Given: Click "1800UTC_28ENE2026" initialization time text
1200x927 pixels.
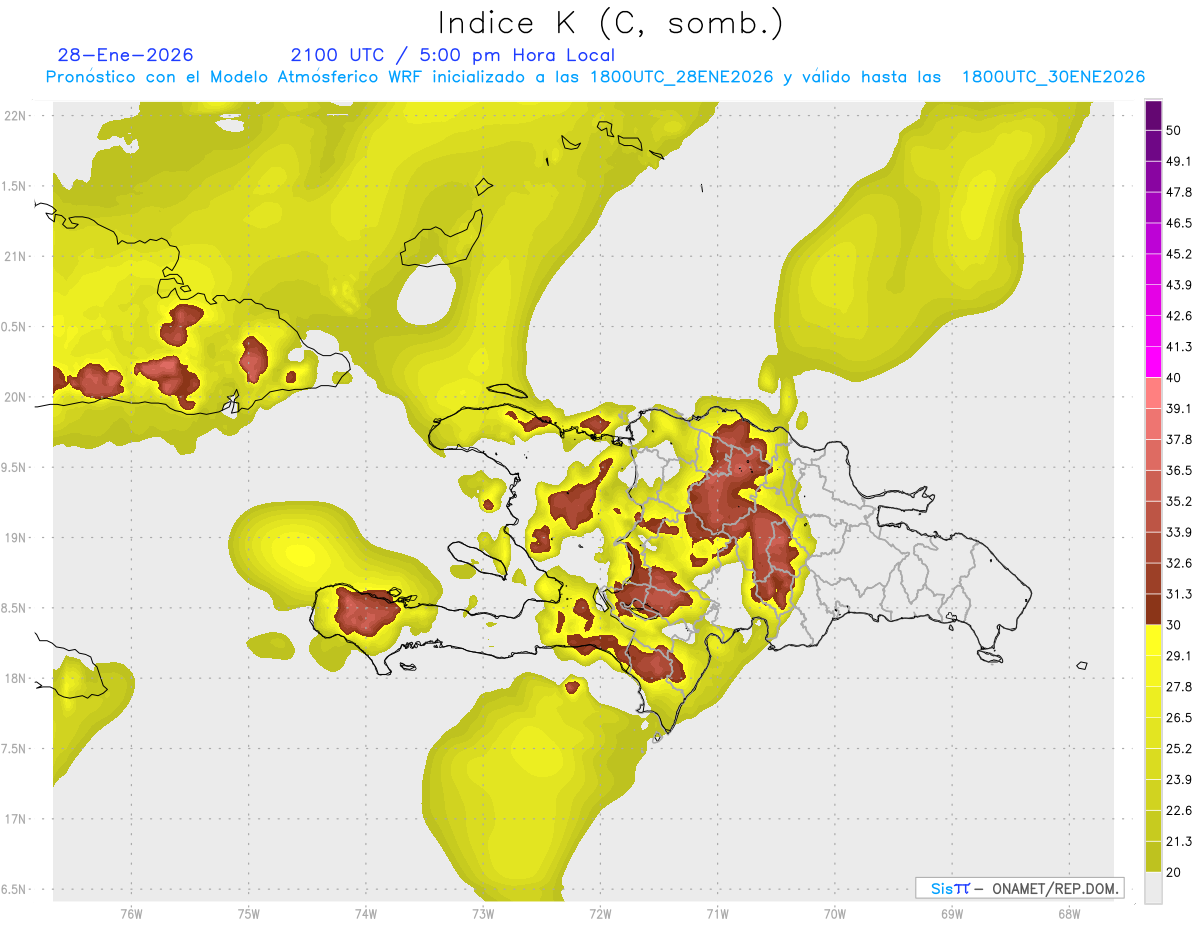Looking at the screenshot, I should 681,77.
